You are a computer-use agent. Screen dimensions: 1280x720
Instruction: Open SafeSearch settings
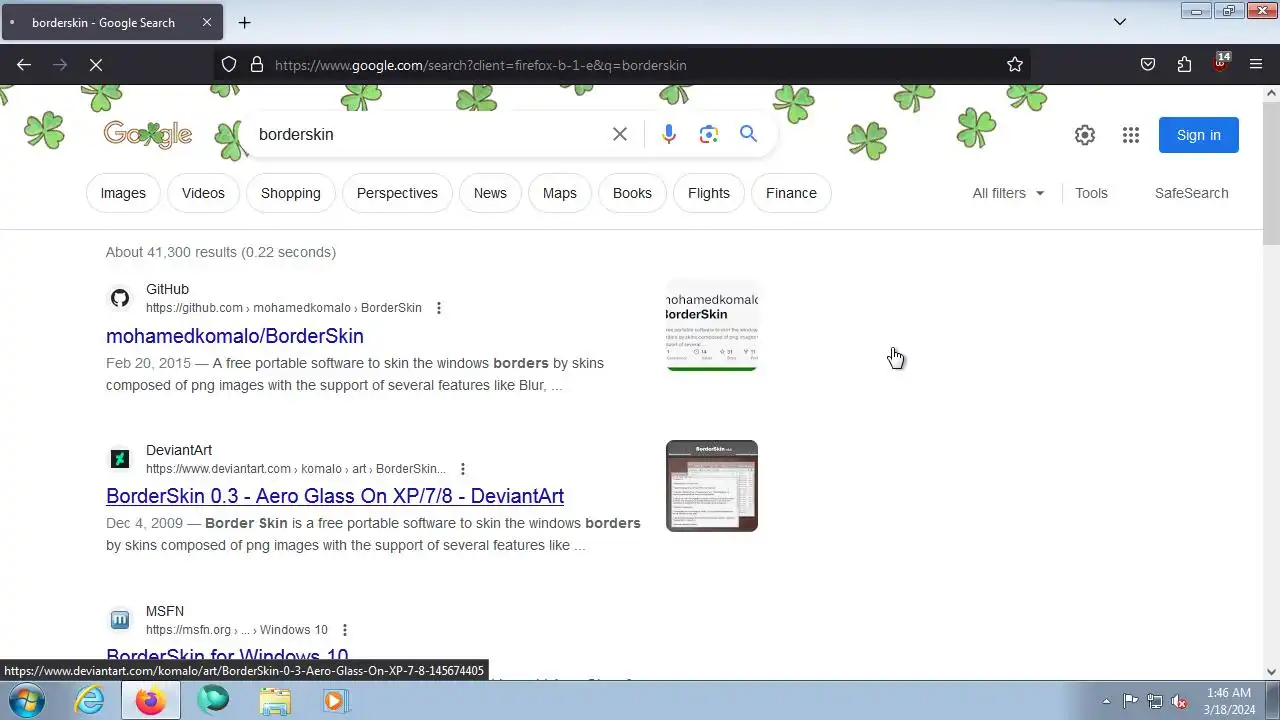click(x=1191, y=193)
